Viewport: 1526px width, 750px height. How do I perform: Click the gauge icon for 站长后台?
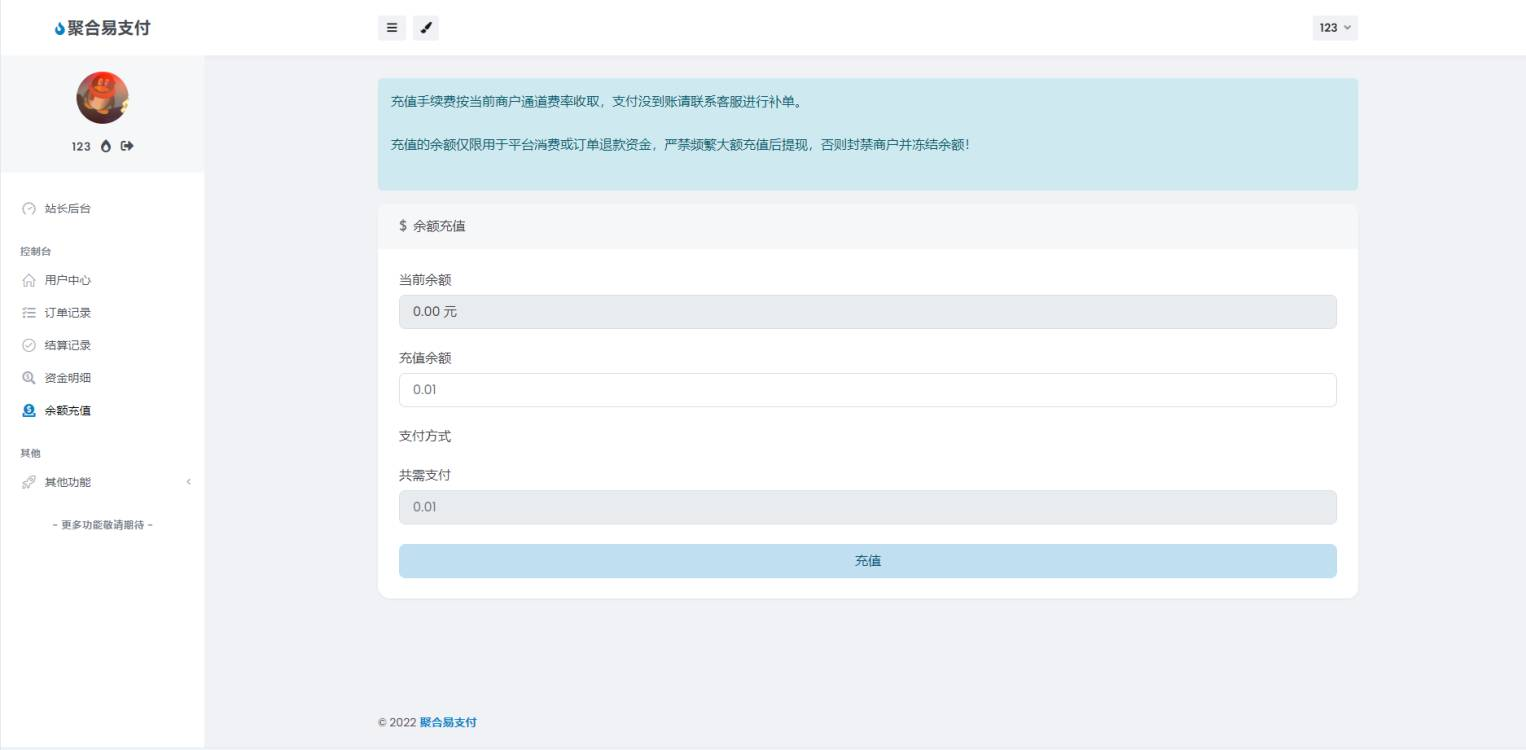click(29, 209)
